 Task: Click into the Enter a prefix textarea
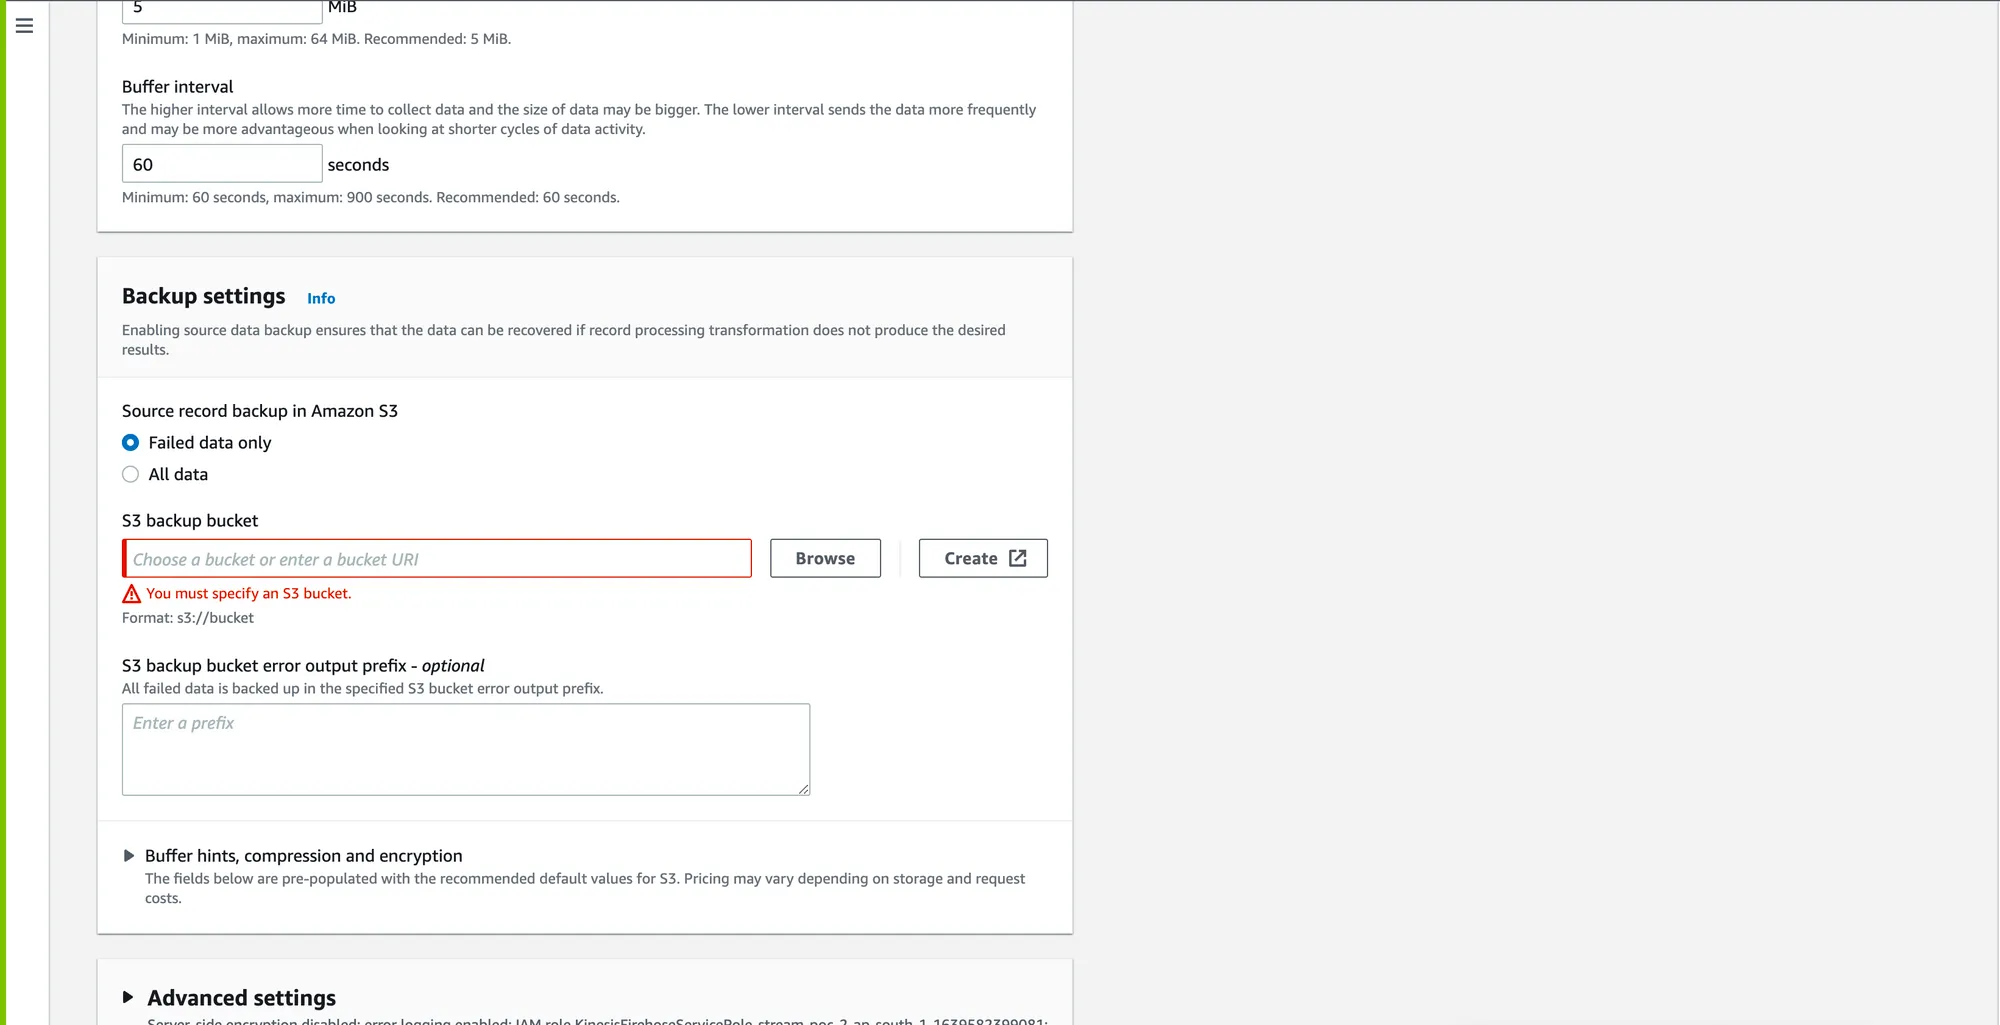click(x=465, y=749)
